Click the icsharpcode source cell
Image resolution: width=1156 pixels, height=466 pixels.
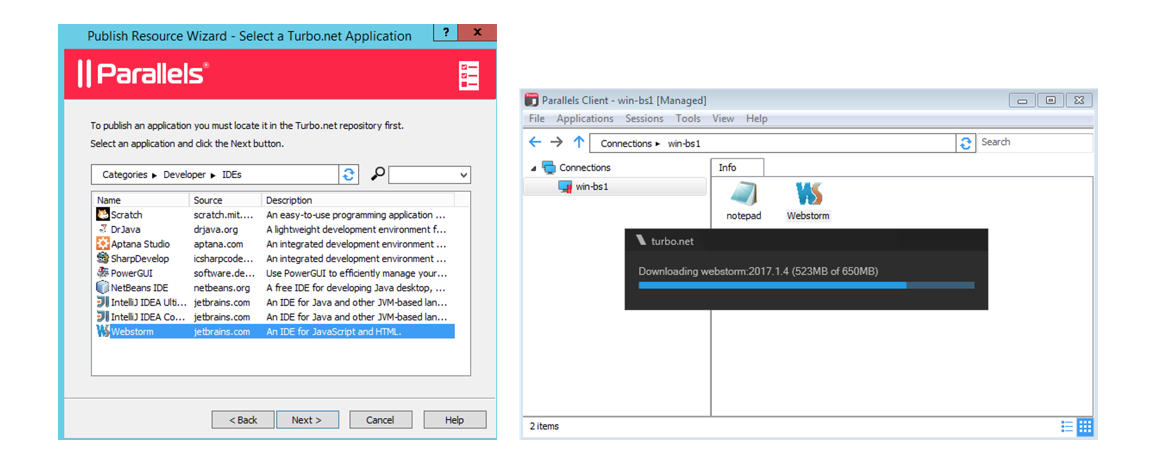point(223,259)
